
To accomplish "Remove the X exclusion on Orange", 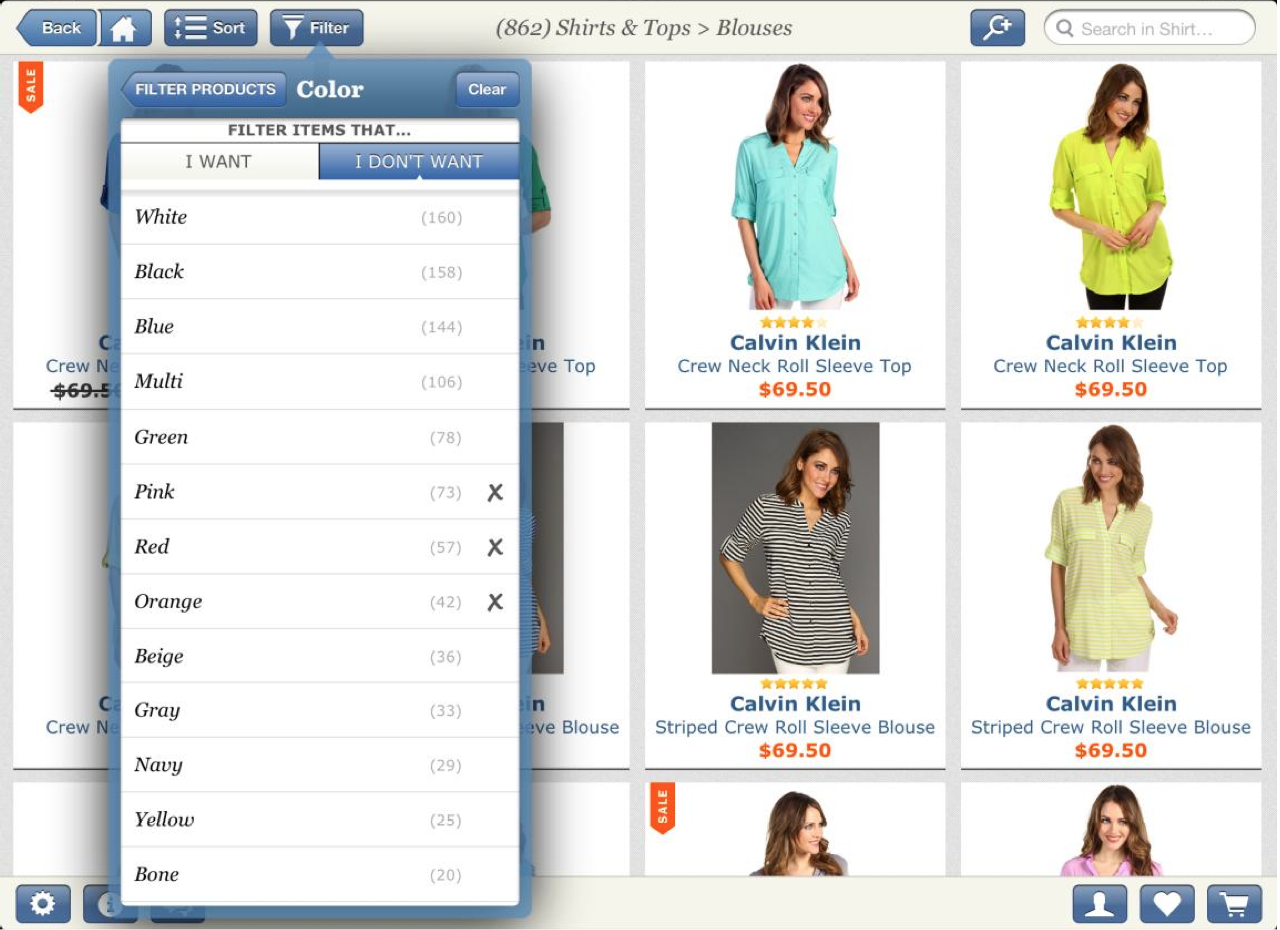I will [495, 602].
